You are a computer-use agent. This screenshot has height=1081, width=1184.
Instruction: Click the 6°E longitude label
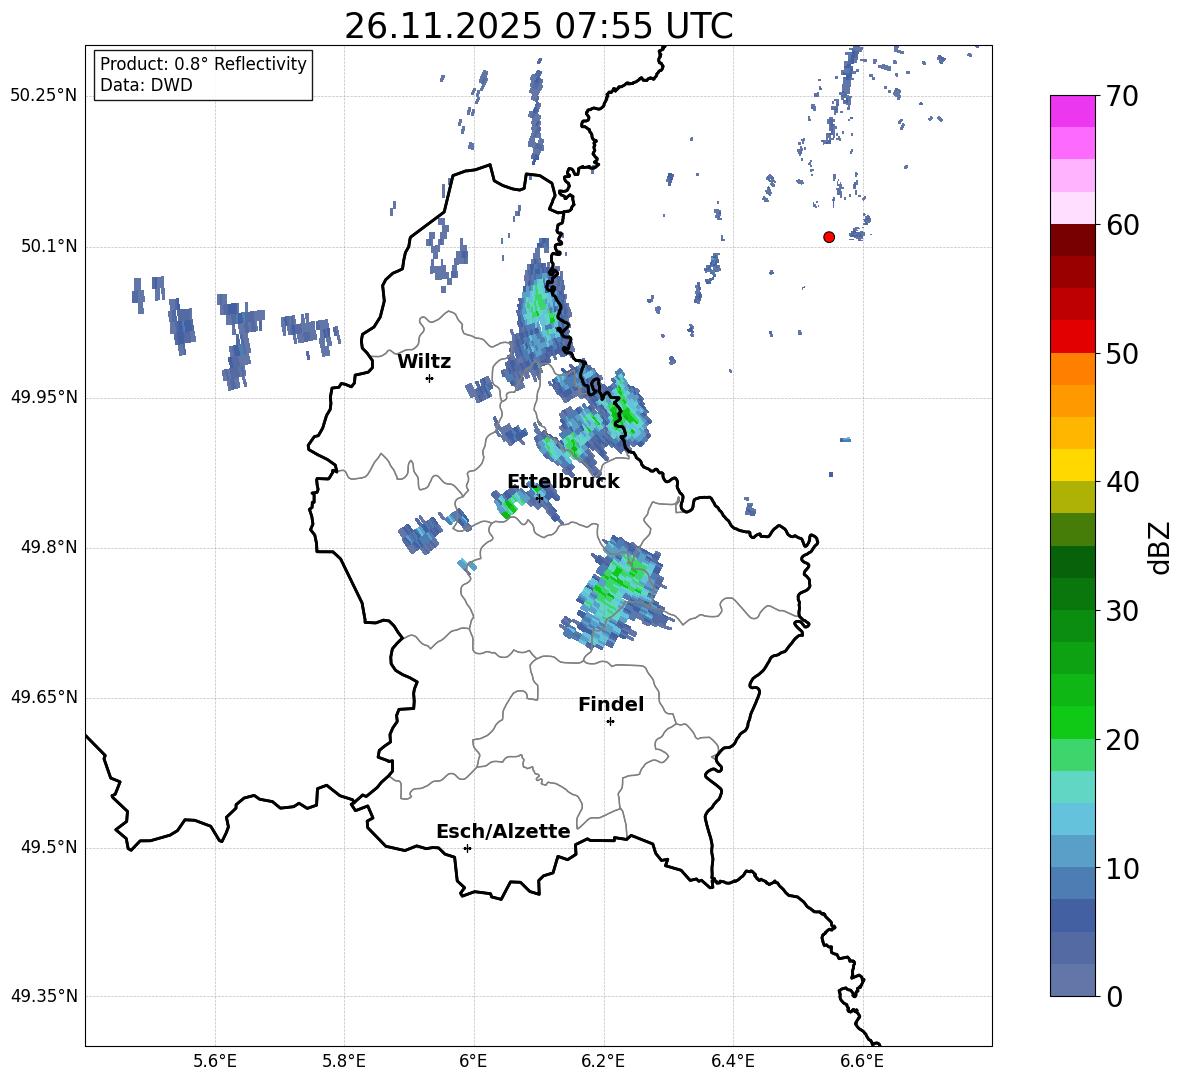[473, 1061]
